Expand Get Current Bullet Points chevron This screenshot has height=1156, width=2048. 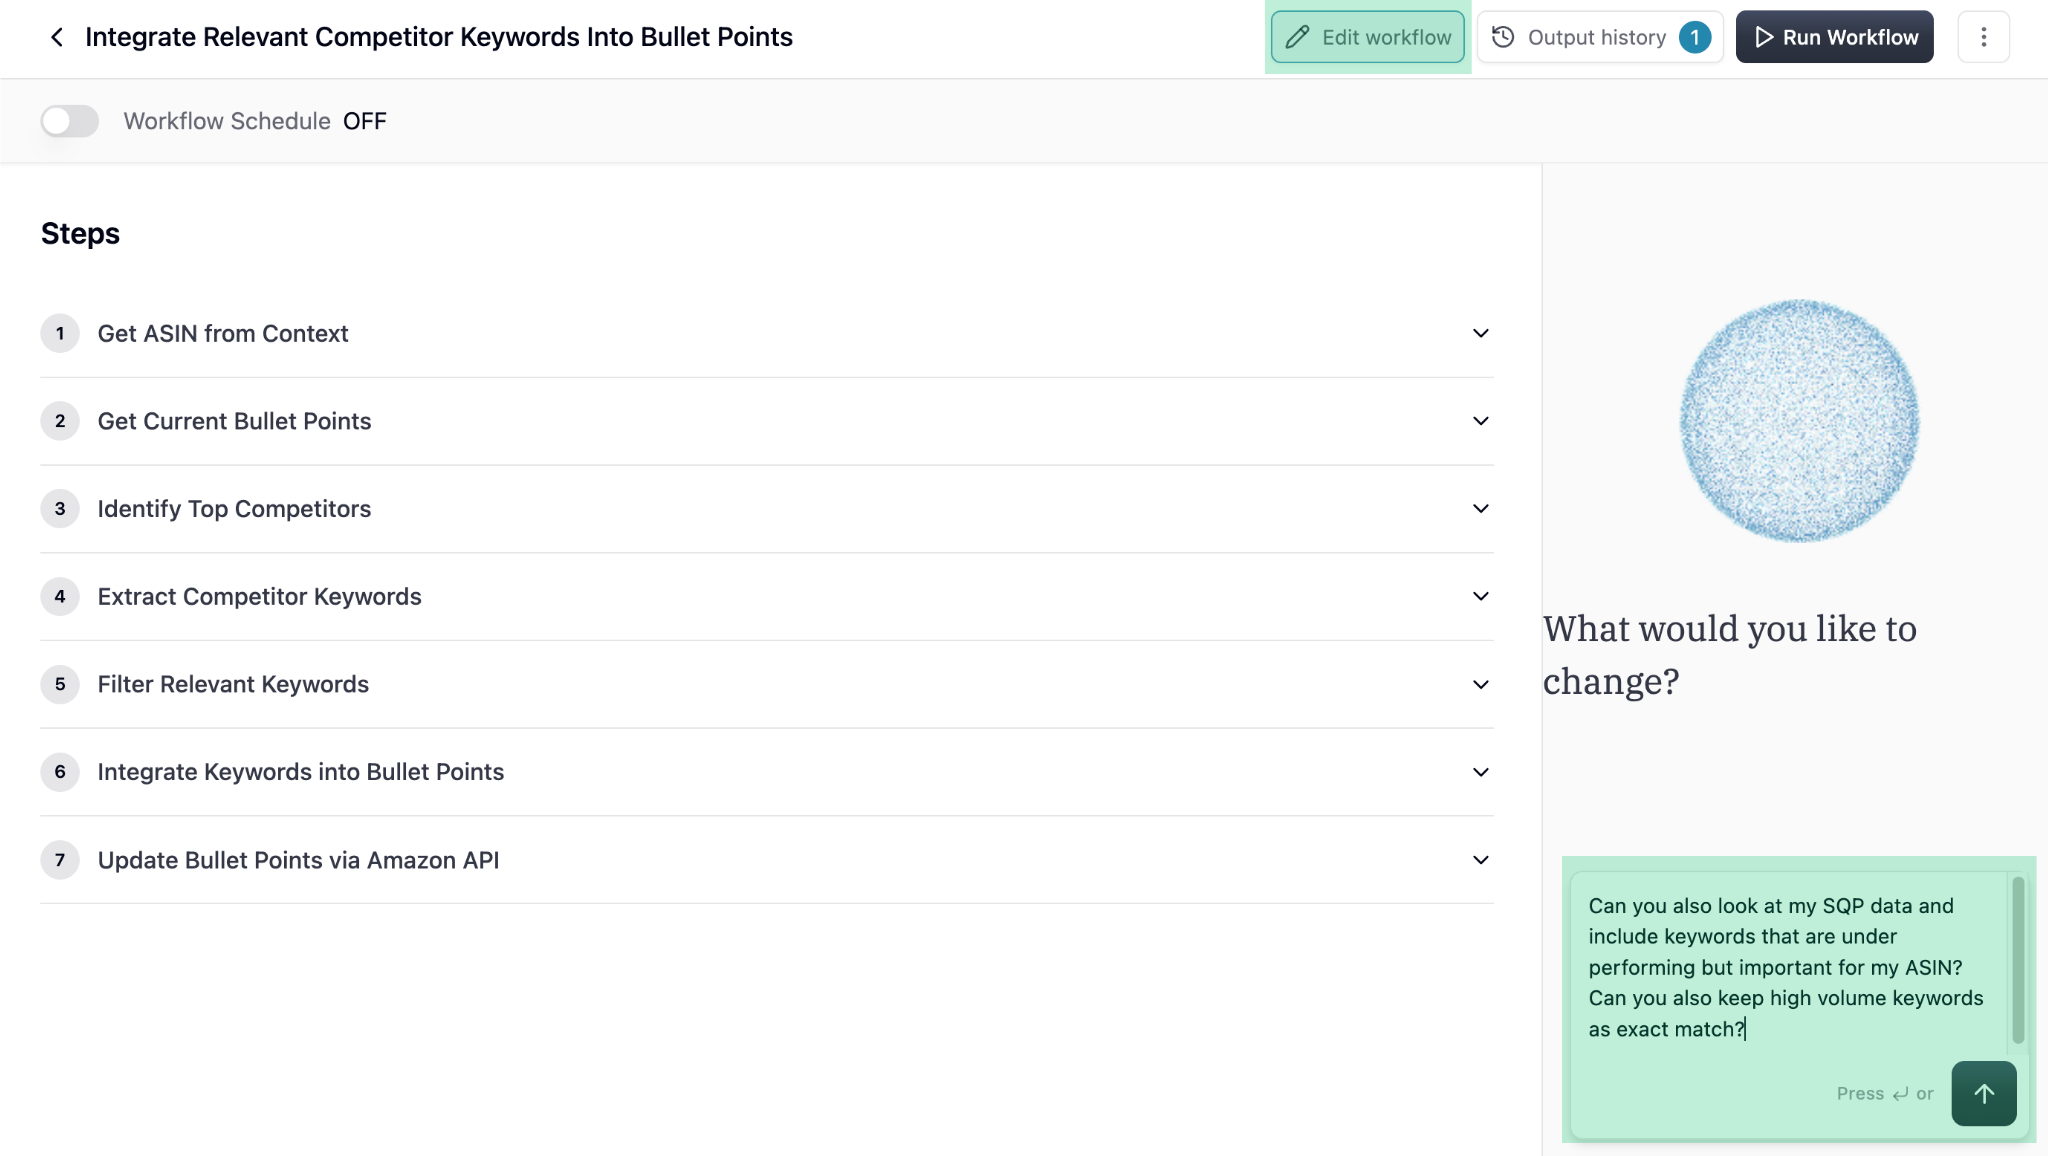(x=1480, y=421)
